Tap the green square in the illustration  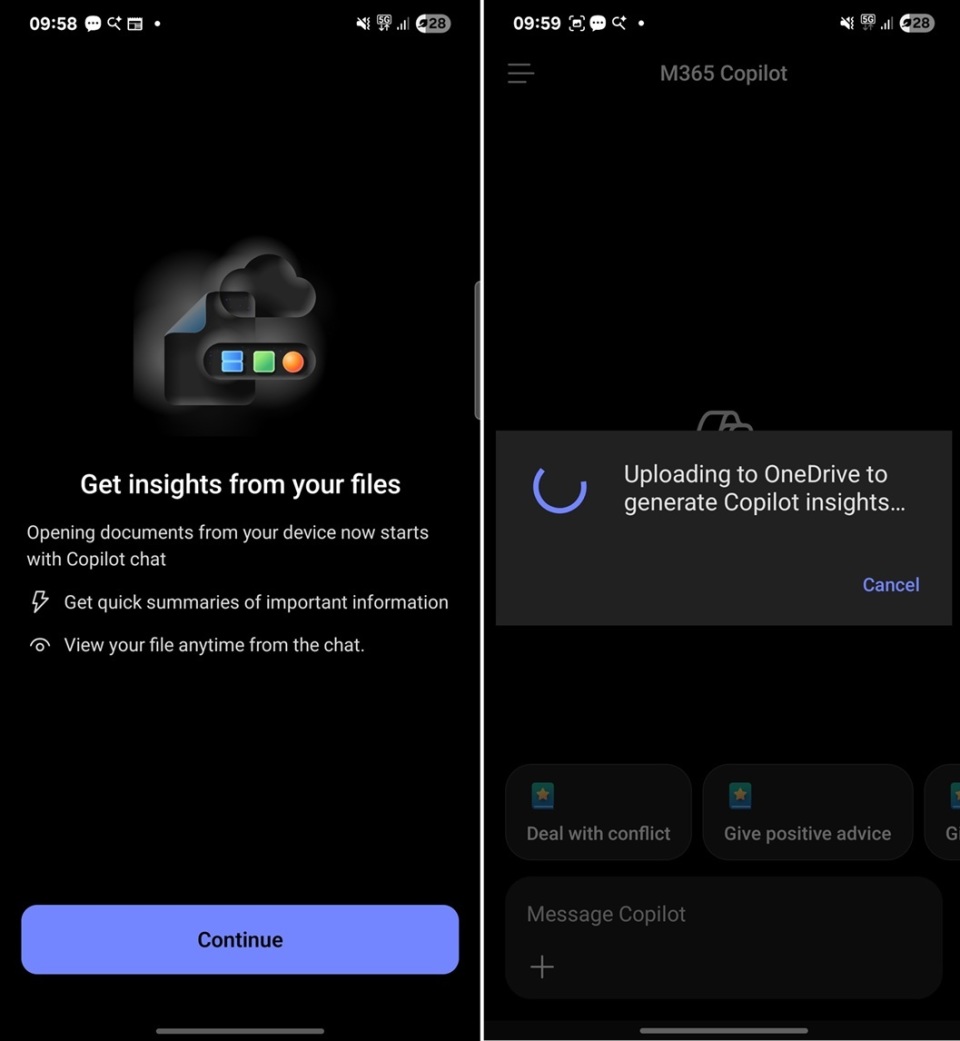(x=264, y=362)
